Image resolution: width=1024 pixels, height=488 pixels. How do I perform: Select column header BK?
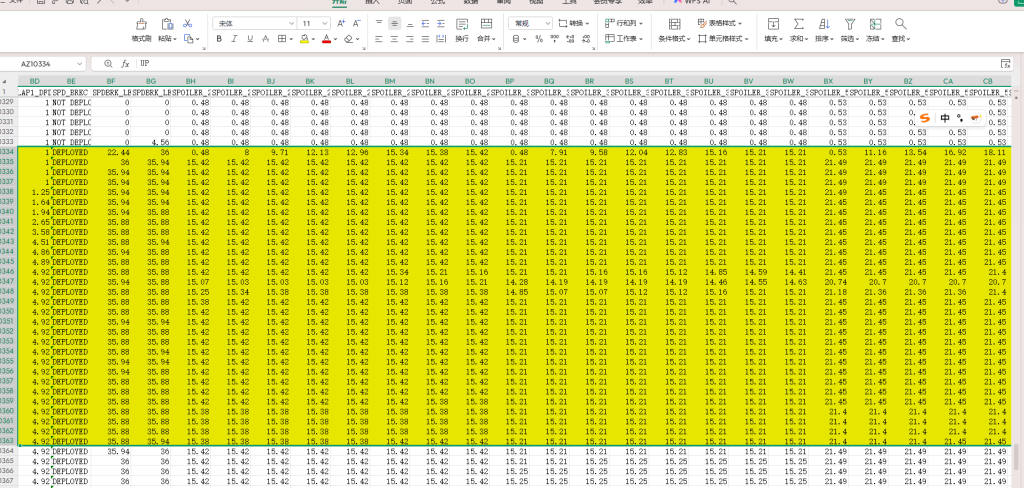(310, 82)
